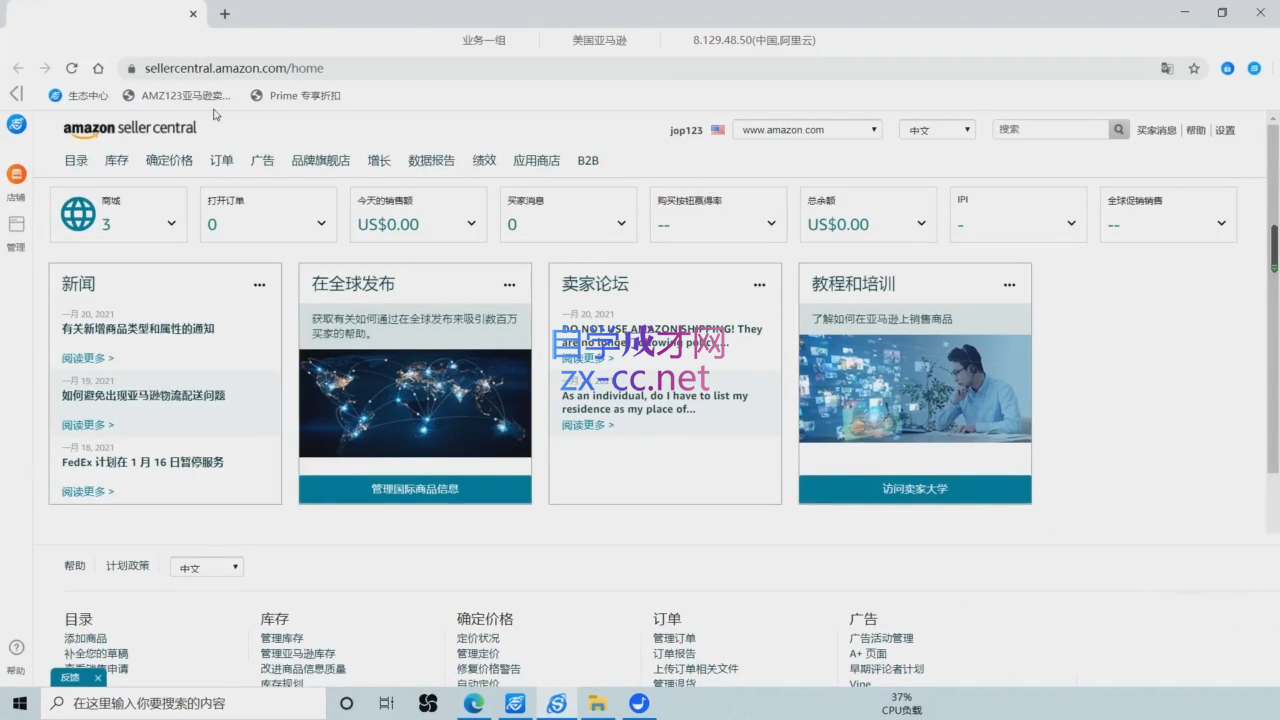Screen dimensions: 1280x720
Task: Reload the page with refresh icon
Action: 72,68
